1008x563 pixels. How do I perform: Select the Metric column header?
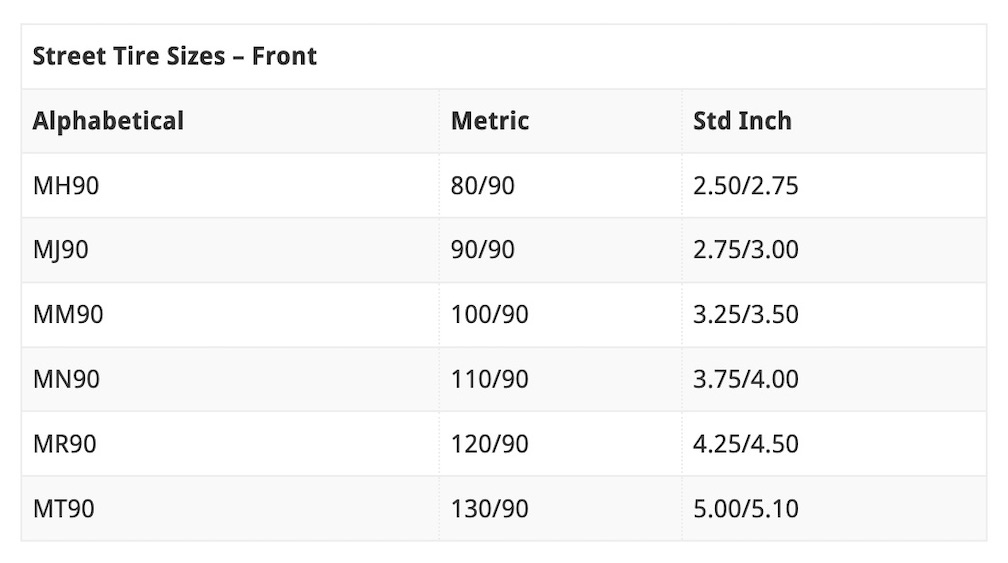(x=490, y=121)
